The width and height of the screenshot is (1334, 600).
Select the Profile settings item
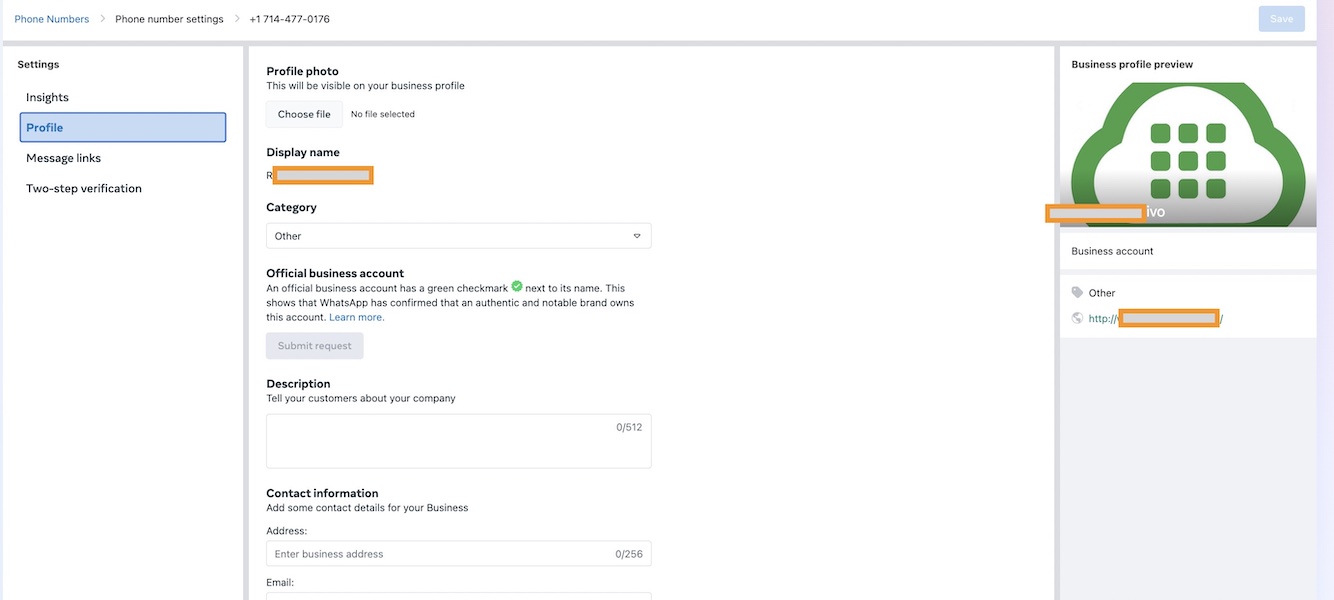pyautogui.click(x=123, y=127)
